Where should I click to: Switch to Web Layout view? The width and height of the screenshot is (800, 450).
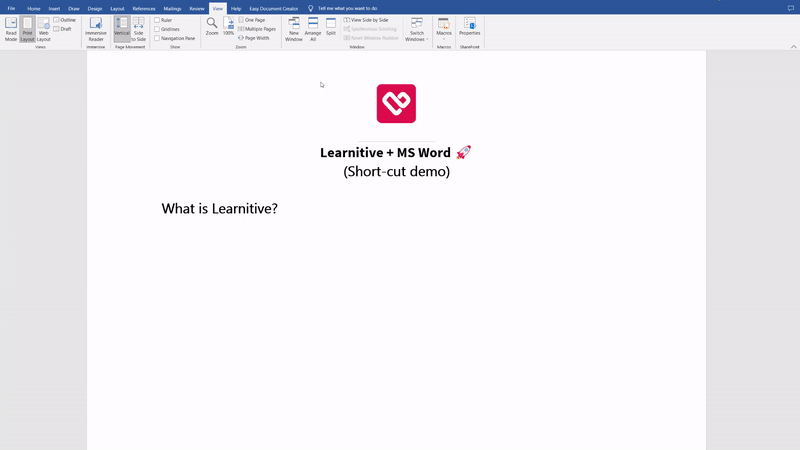[x=43, y=29]
